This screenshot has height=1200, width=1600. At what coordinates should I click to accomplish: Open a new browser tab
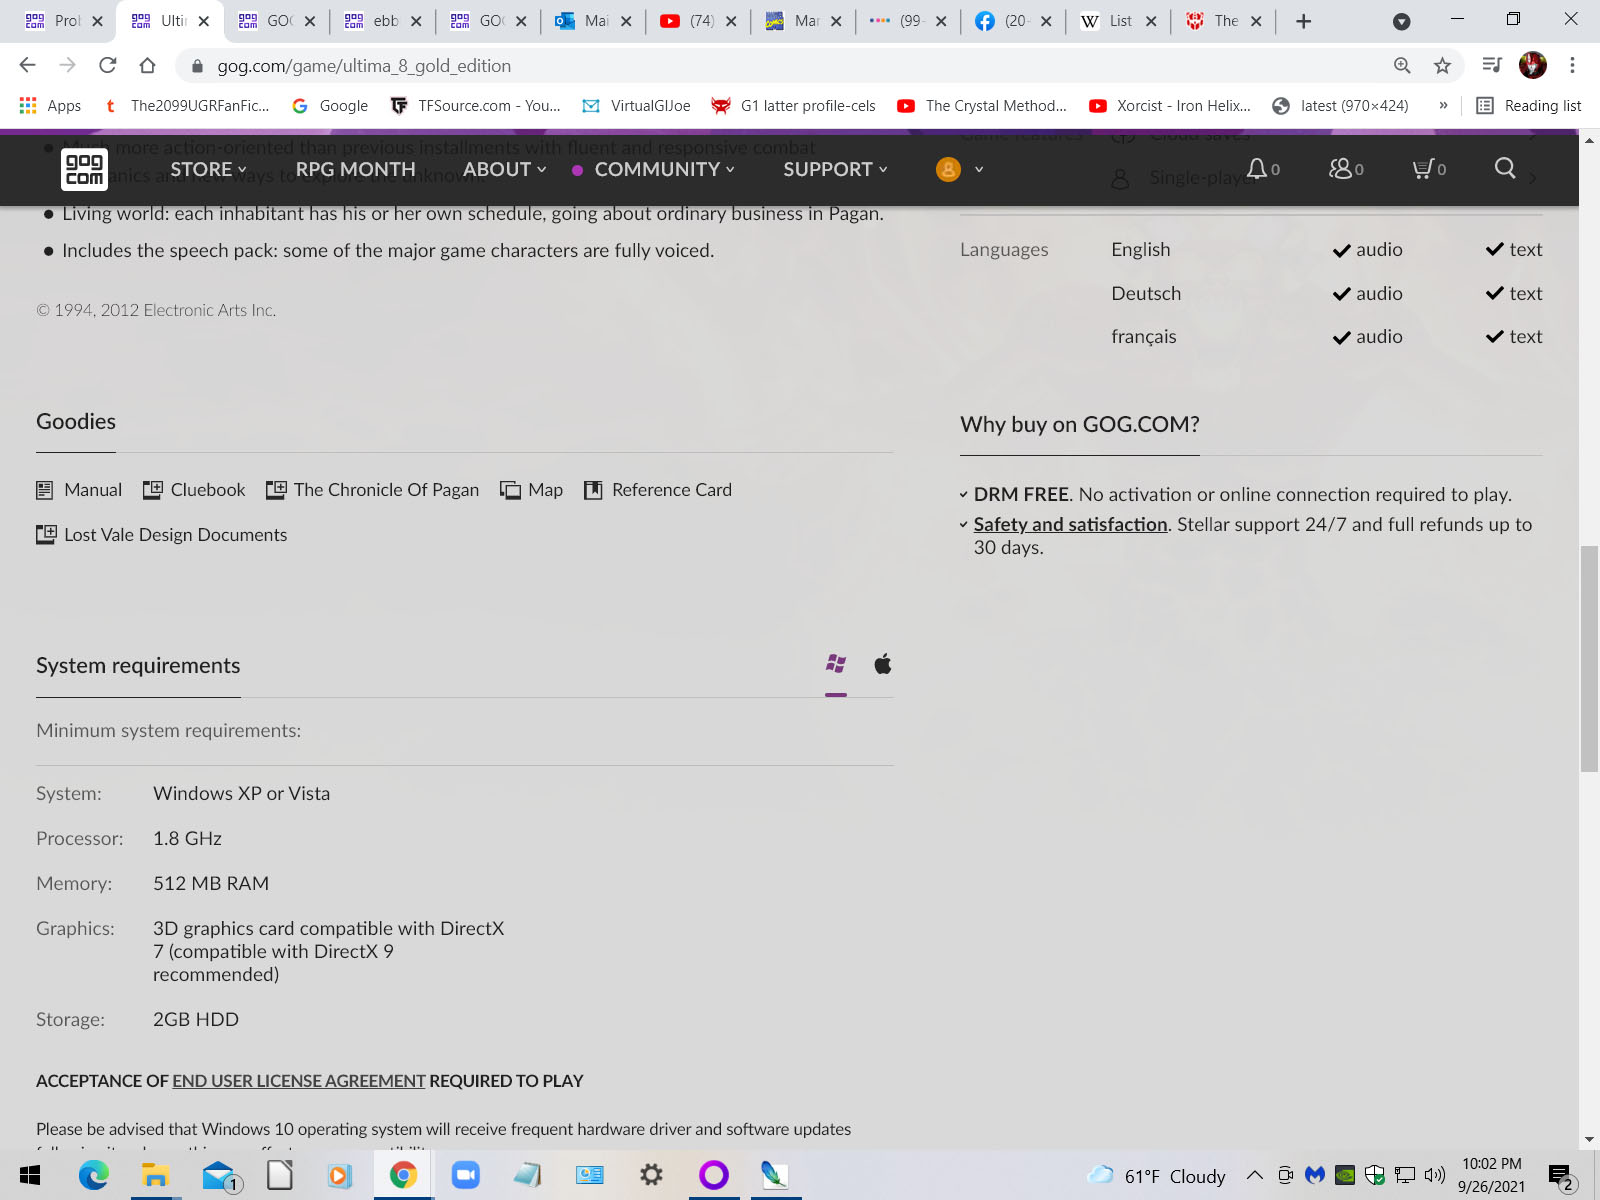pyautogui.click(x=1303, y=21)
